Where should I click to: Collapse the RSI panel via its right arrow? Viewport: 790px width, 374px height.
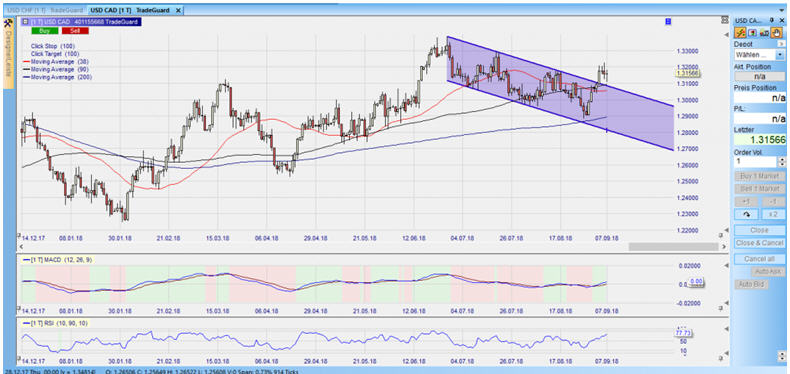726,329
